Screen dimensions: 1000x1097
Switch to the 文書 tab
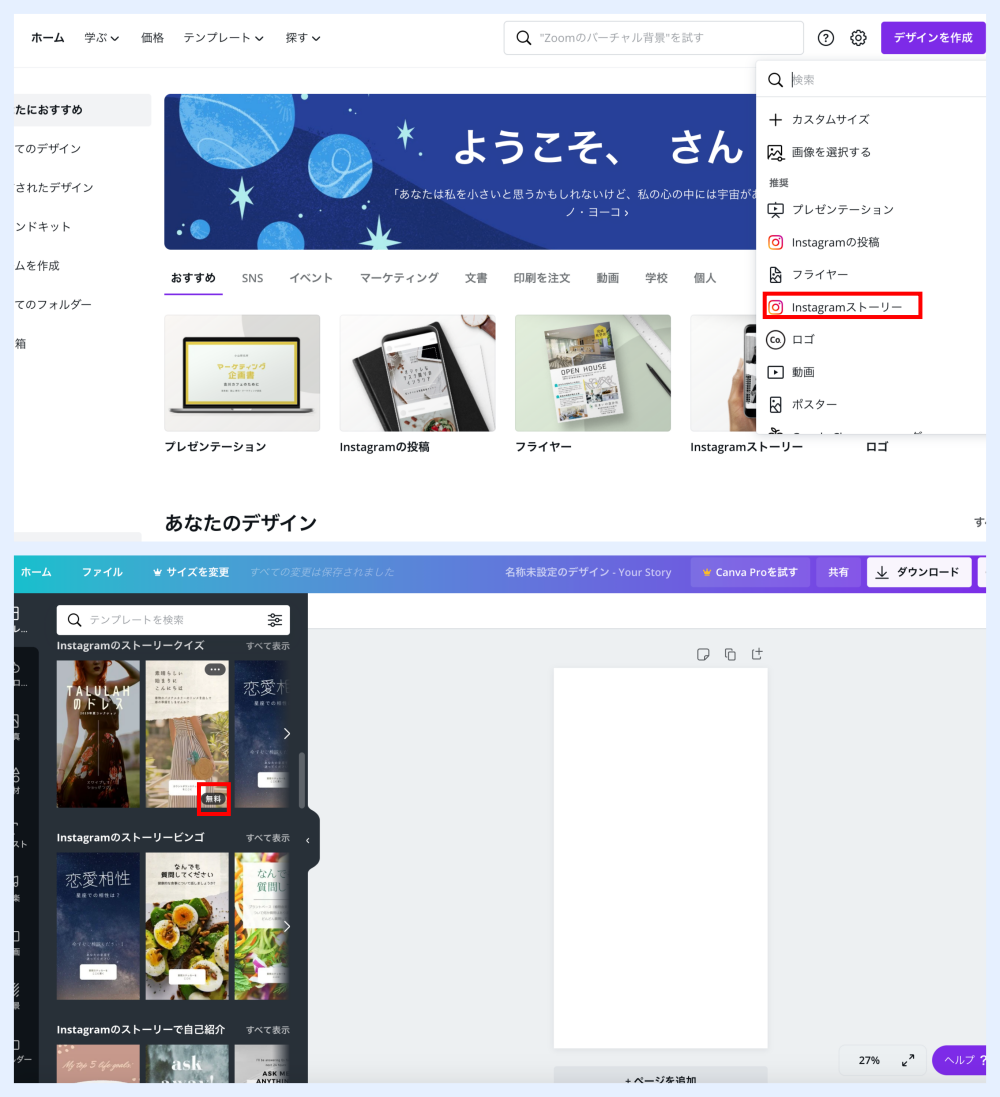pos(477,278)
